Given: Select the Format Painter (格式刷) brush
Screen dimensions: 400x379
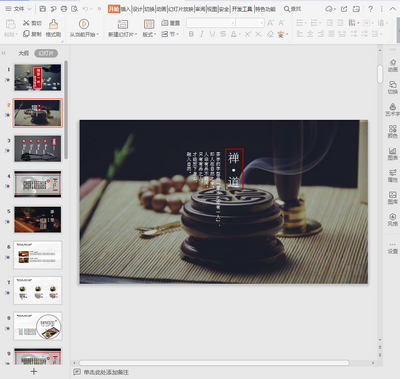Looking at the screenshot, I should pos(53,24).
